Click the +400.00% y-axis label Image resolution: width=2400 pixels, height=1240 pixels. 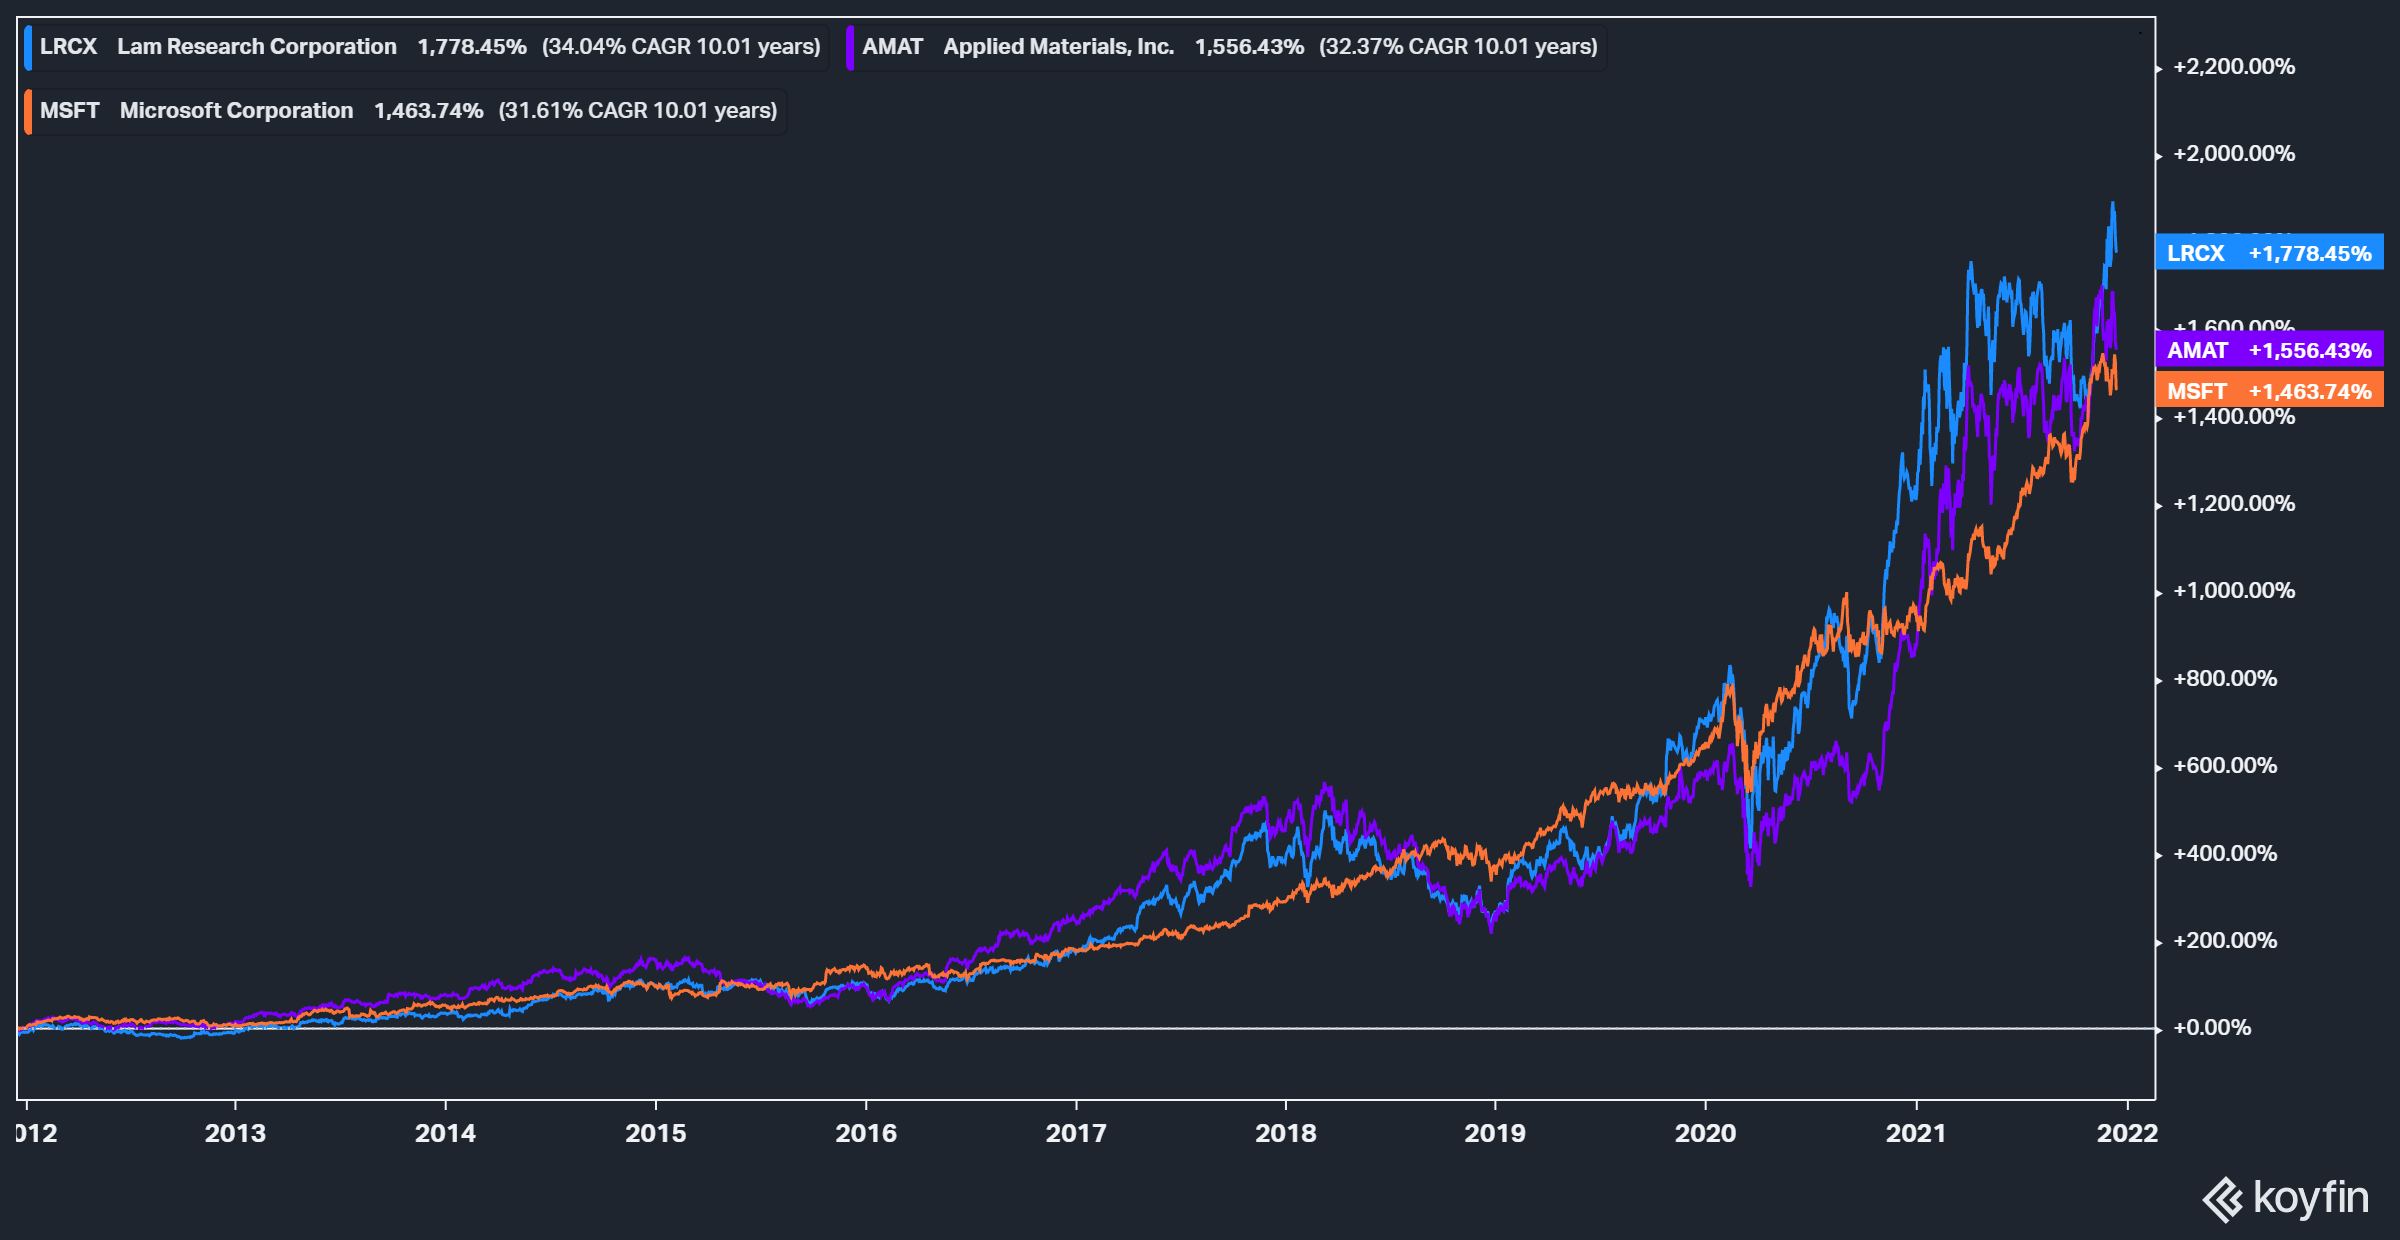[x=2225, y=854]
